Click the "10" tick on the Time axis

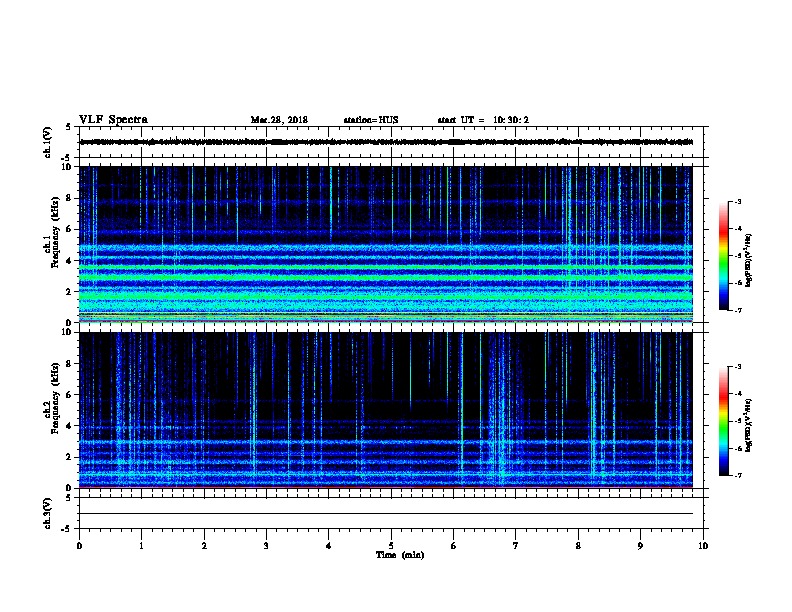(x=703, y=546)
